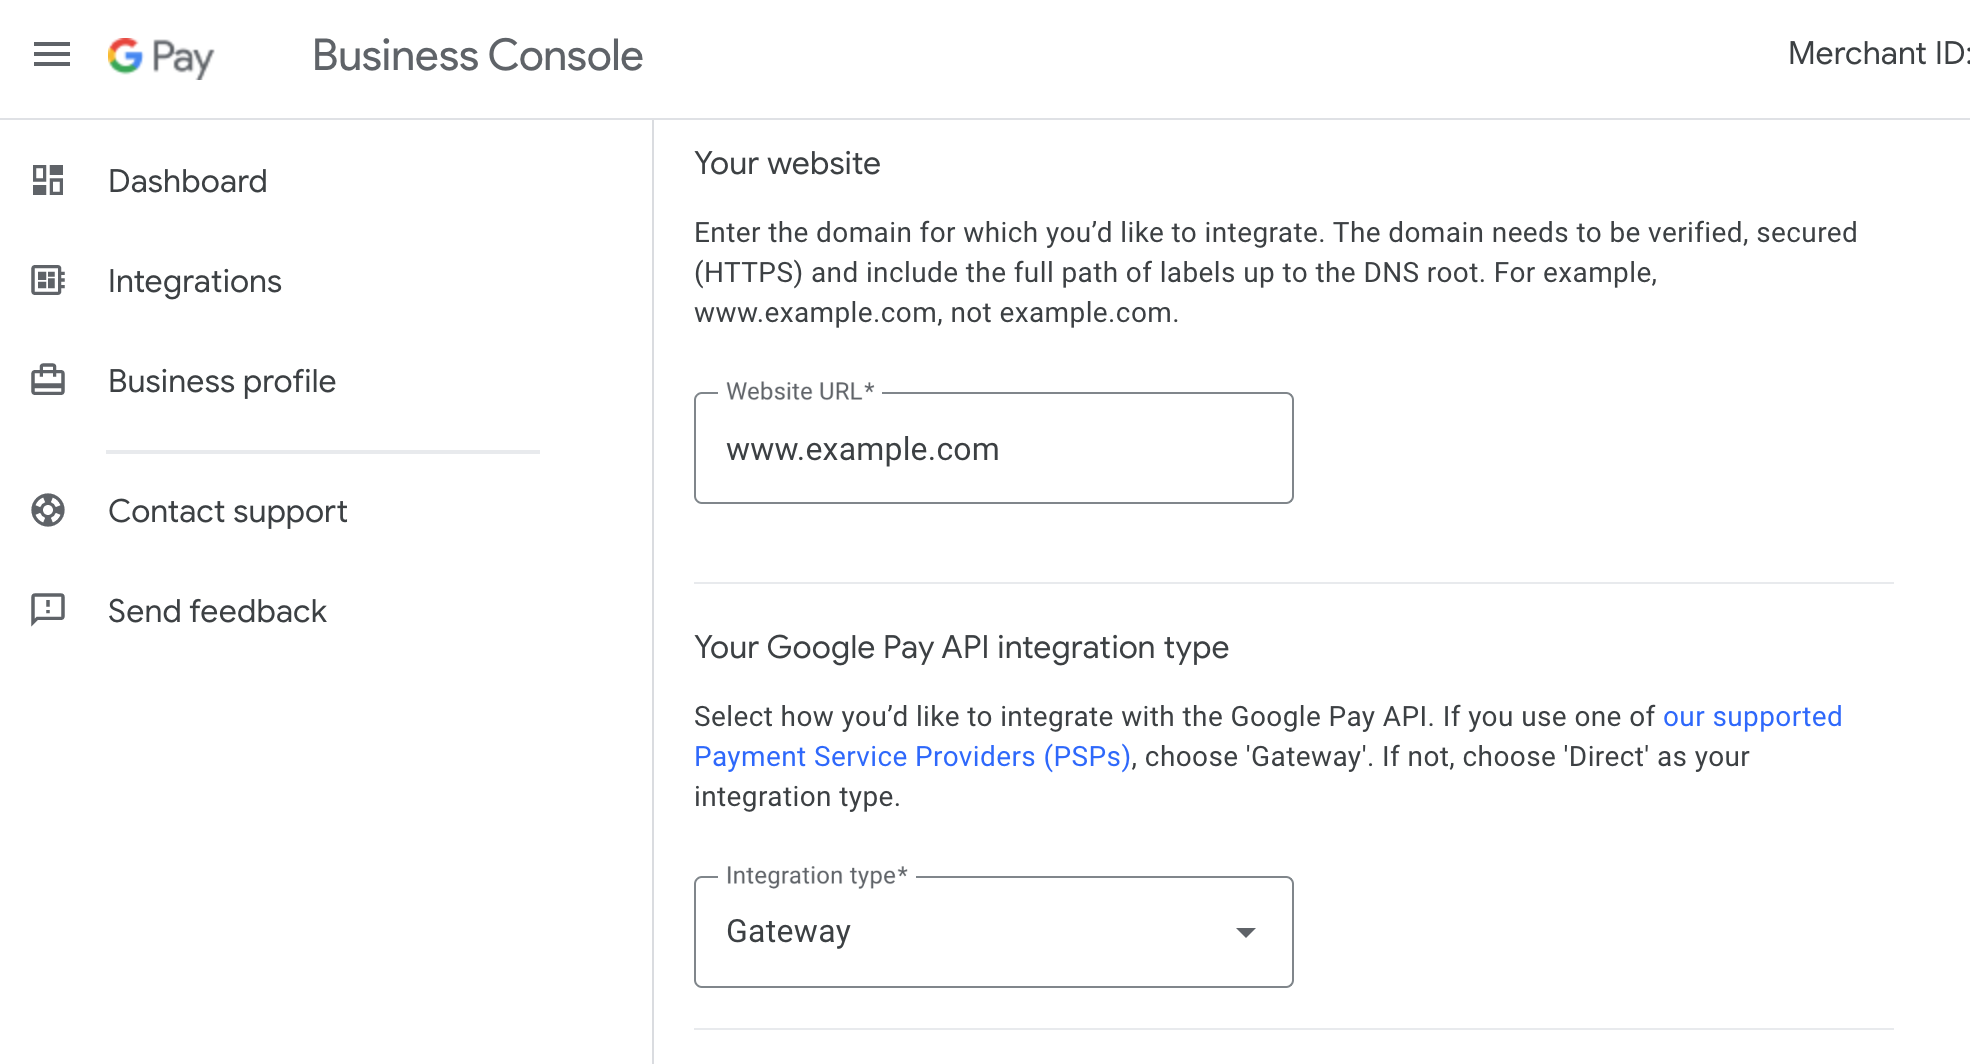Focus the Website URL input field
Viewport: 1970px width, 1064px height.
click(x=994, y=448)
